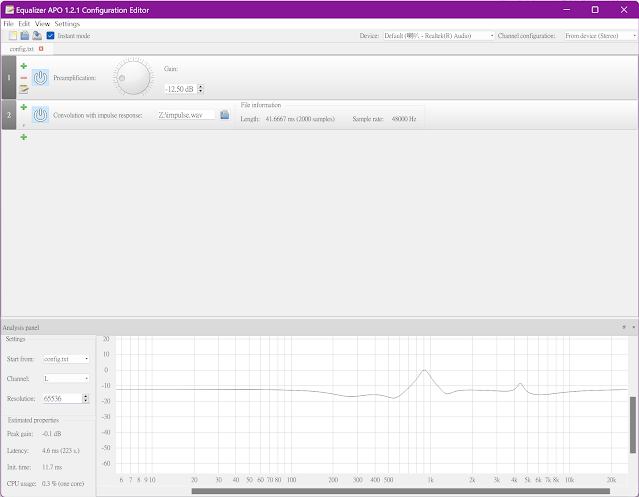Open a configuration file from toolbar
Viewport: 639px width, 497px height.
[x=25, y=36]
